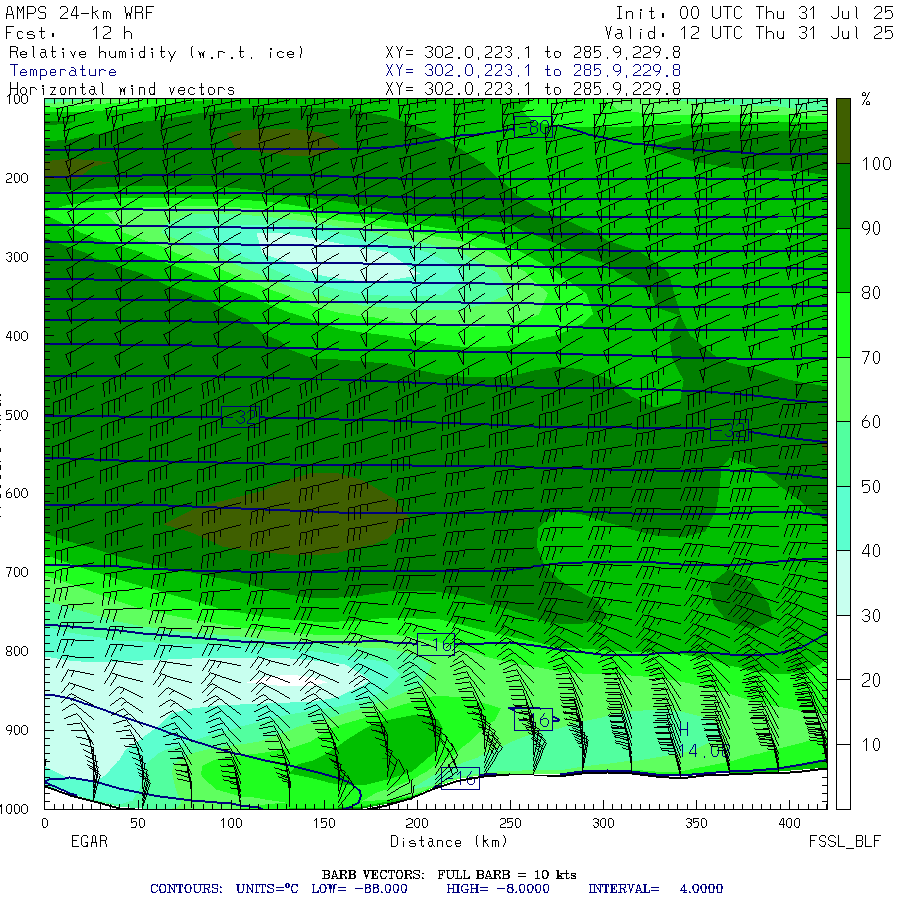This screenshot has height=900, width=900.
Task: Select the "-16" contour label near the terrain surface
Action: point(460,778)
